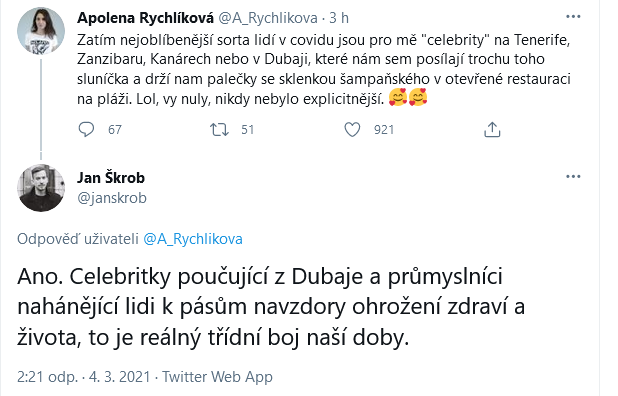The height and width of the screenshot is (396, 618).
Task: Click the Twitter Web App source link
Action: coord(217,377)
